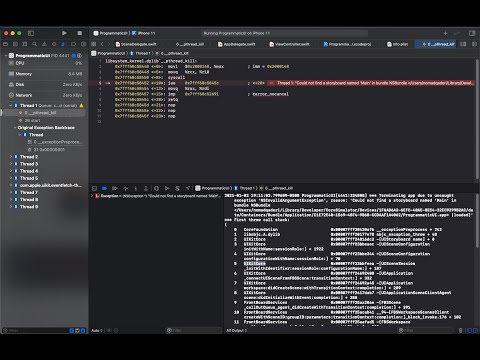The height and width of the screenshot is (360, 480).
Task: Open the Report navigator icon
Action: click(x=83, y=44)
